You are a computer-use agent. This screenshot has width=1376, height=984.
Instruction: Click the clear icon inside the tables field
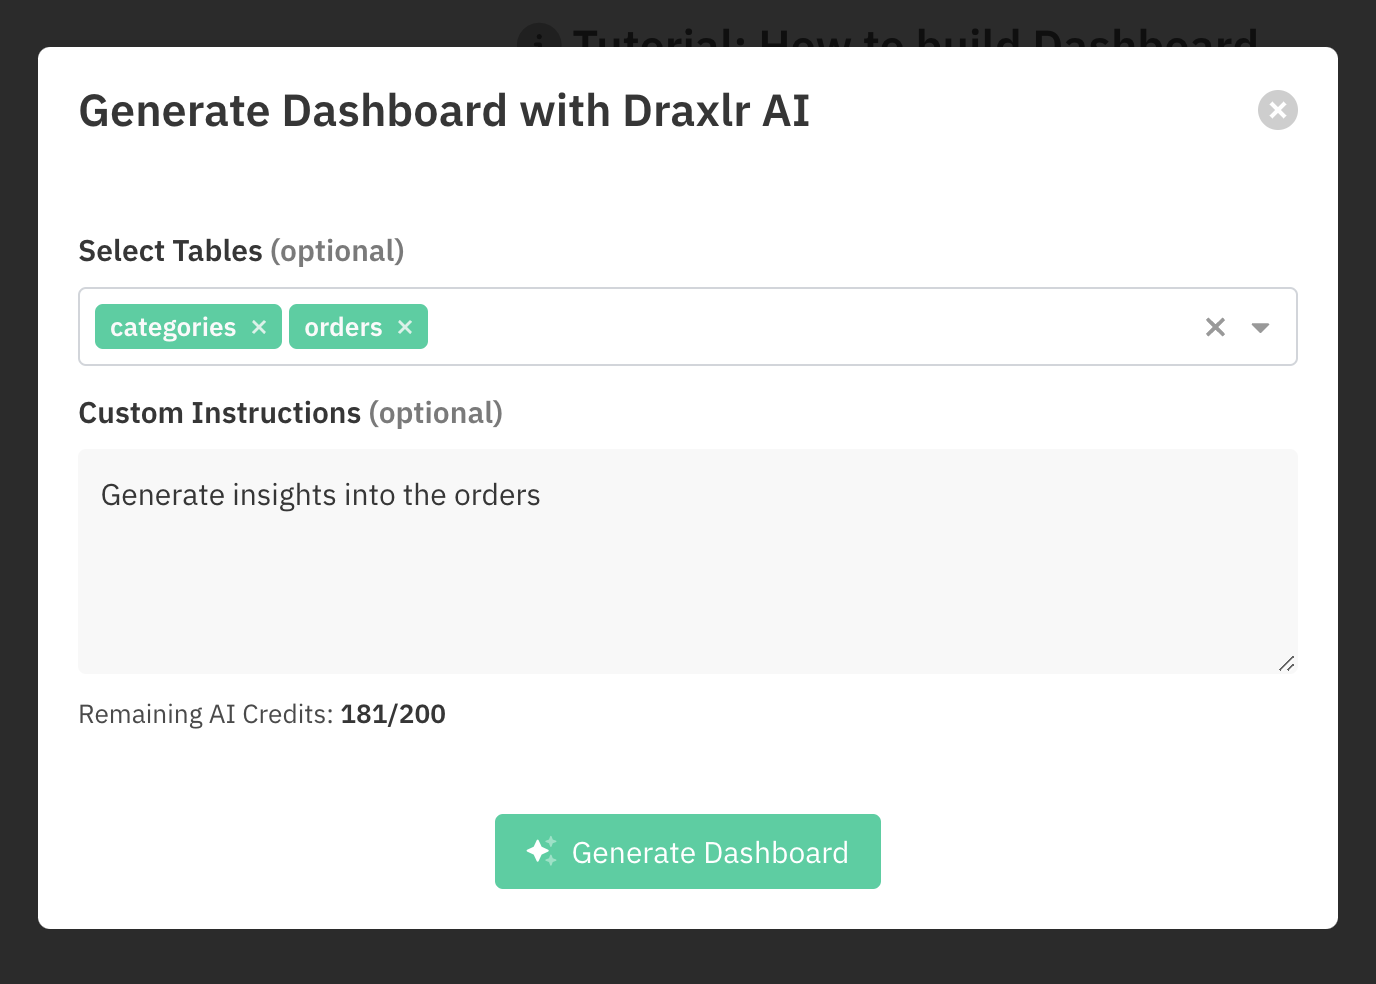[x=1215, y=326]
